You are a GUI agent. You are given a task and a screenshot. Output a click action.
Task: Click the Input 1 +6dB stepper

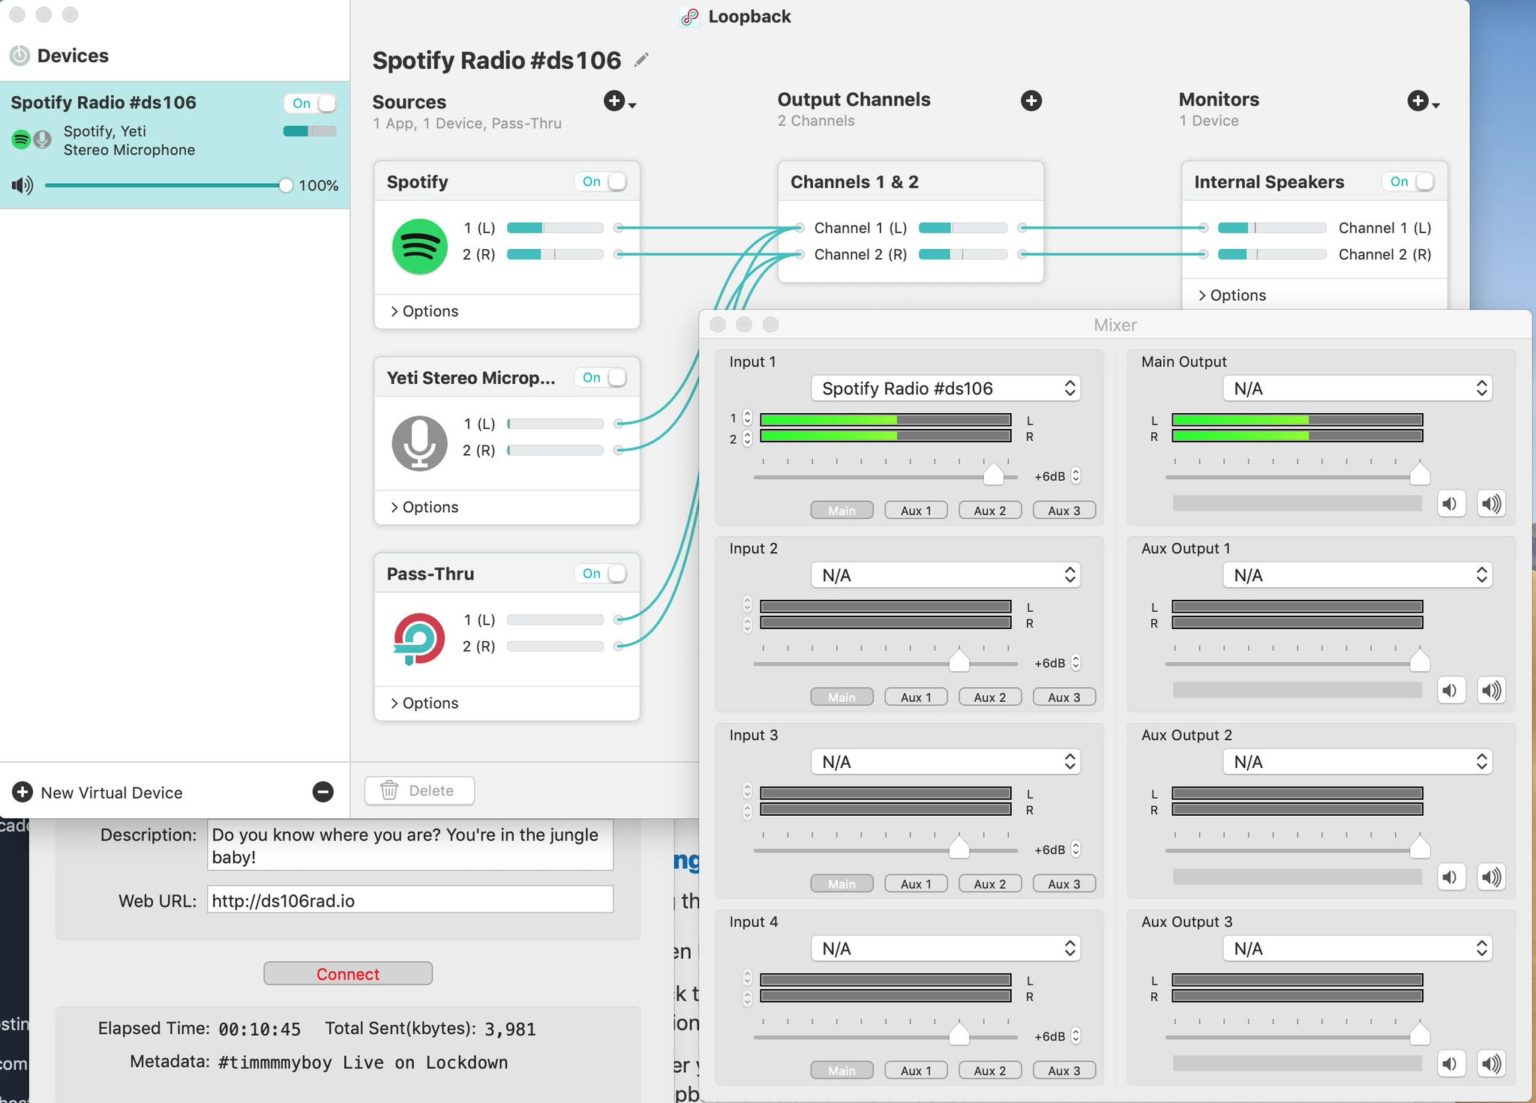[1076, 476]
